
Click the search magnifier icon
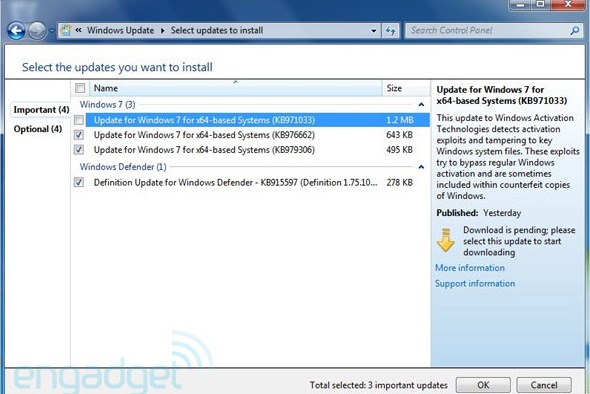click(x=575, y=30)
